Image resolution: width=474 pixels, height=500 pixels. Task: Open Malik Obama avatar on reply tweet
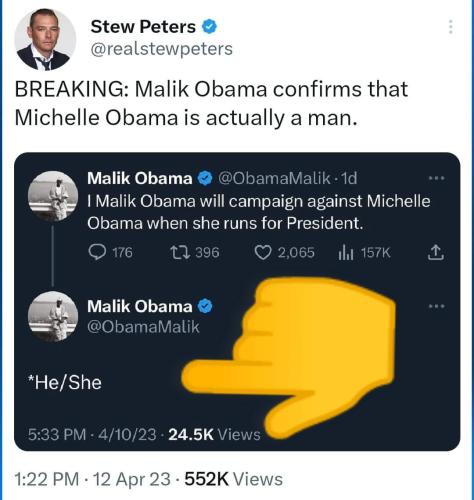[x=53, y=316]
